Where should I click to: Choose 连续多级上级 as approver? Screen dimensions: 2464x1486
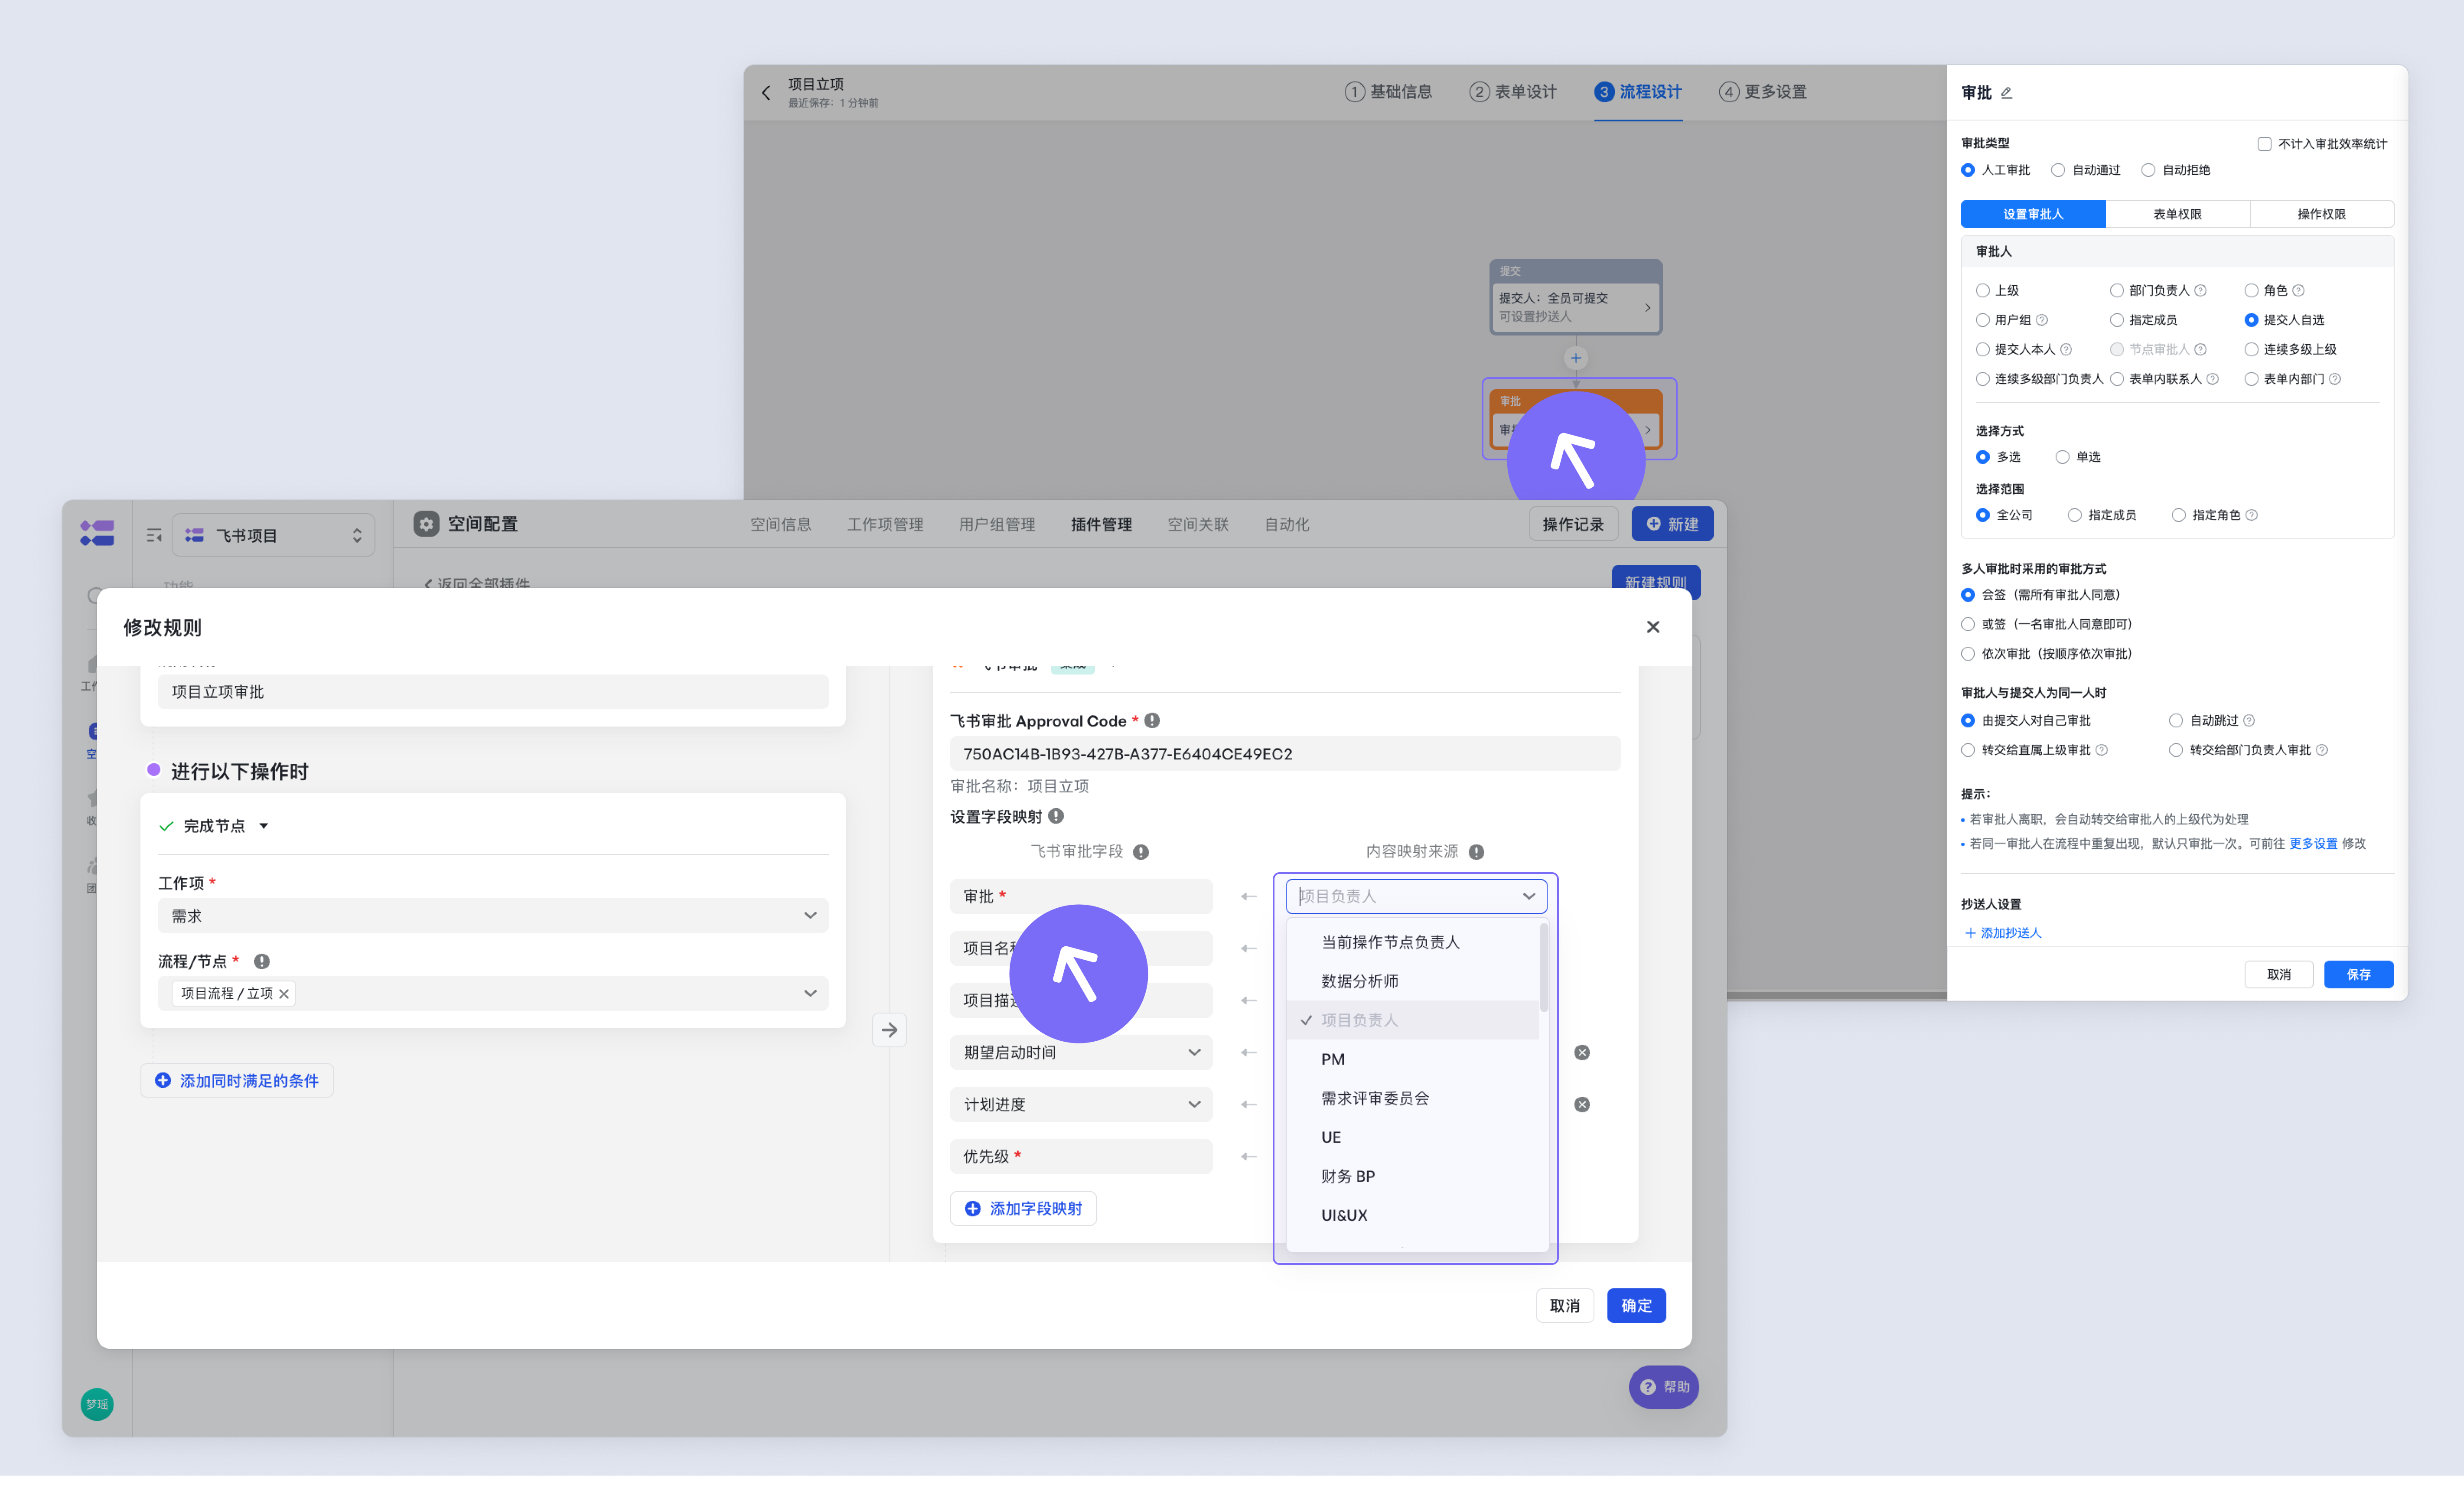(x=2251, y=350)
